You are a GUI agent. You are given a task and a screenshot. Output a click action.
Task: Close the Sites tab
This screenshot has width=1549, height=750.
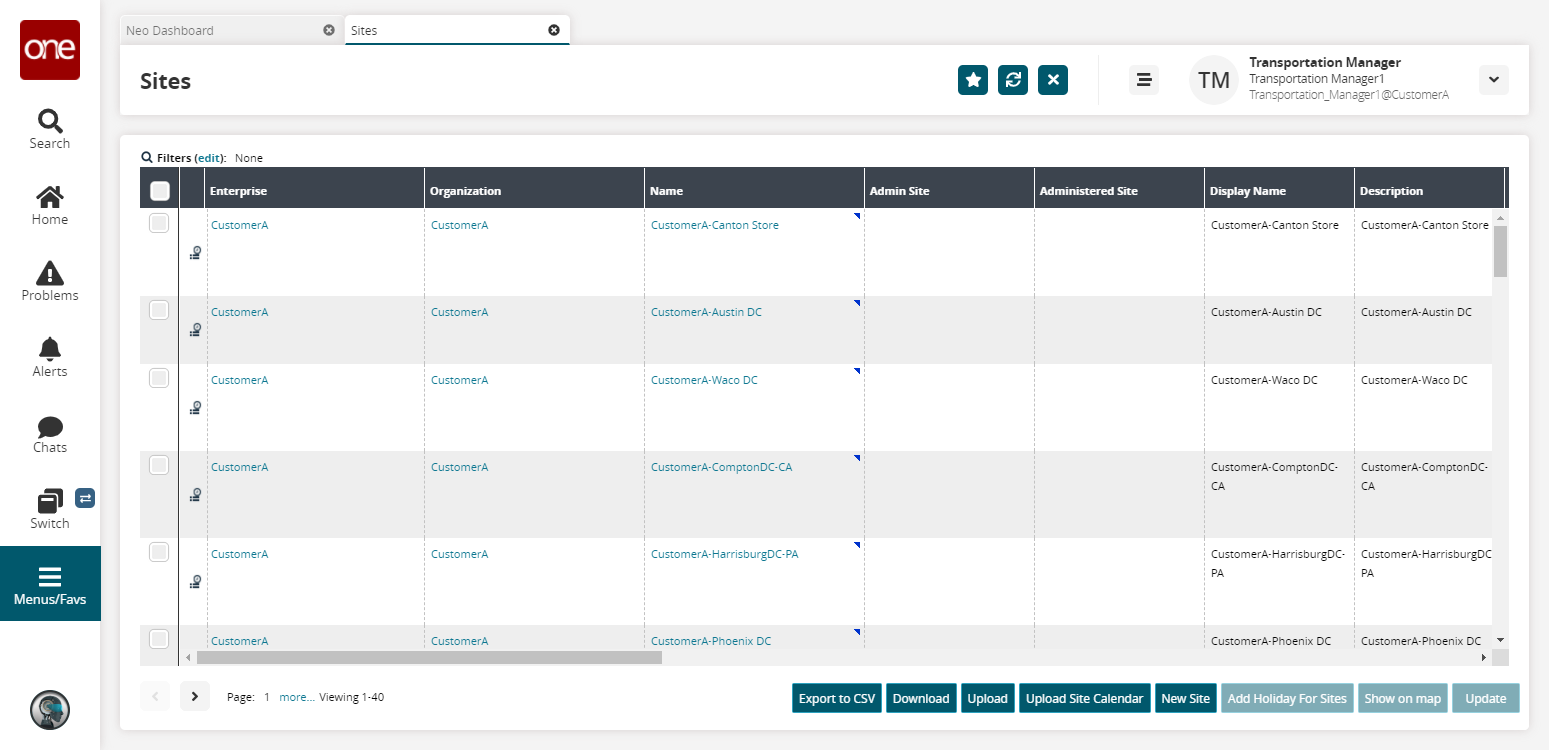pos(554,30)
